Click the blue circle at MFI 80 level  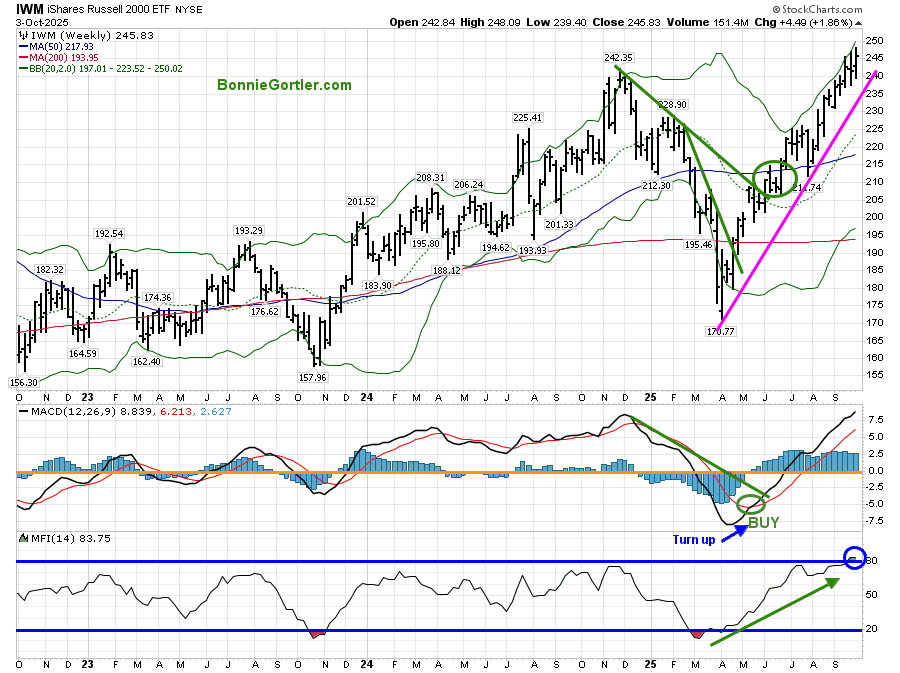coord(854,558)
